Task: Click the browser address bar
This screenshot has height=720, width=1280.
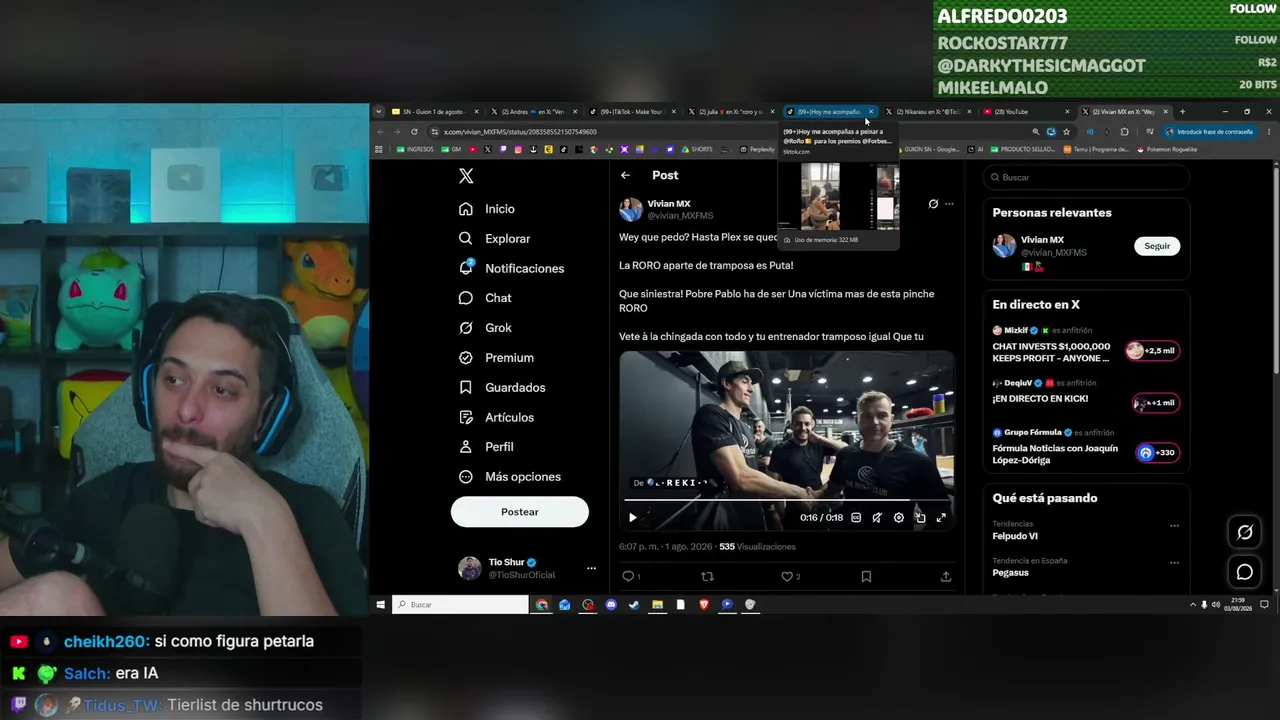Action: 730,132
